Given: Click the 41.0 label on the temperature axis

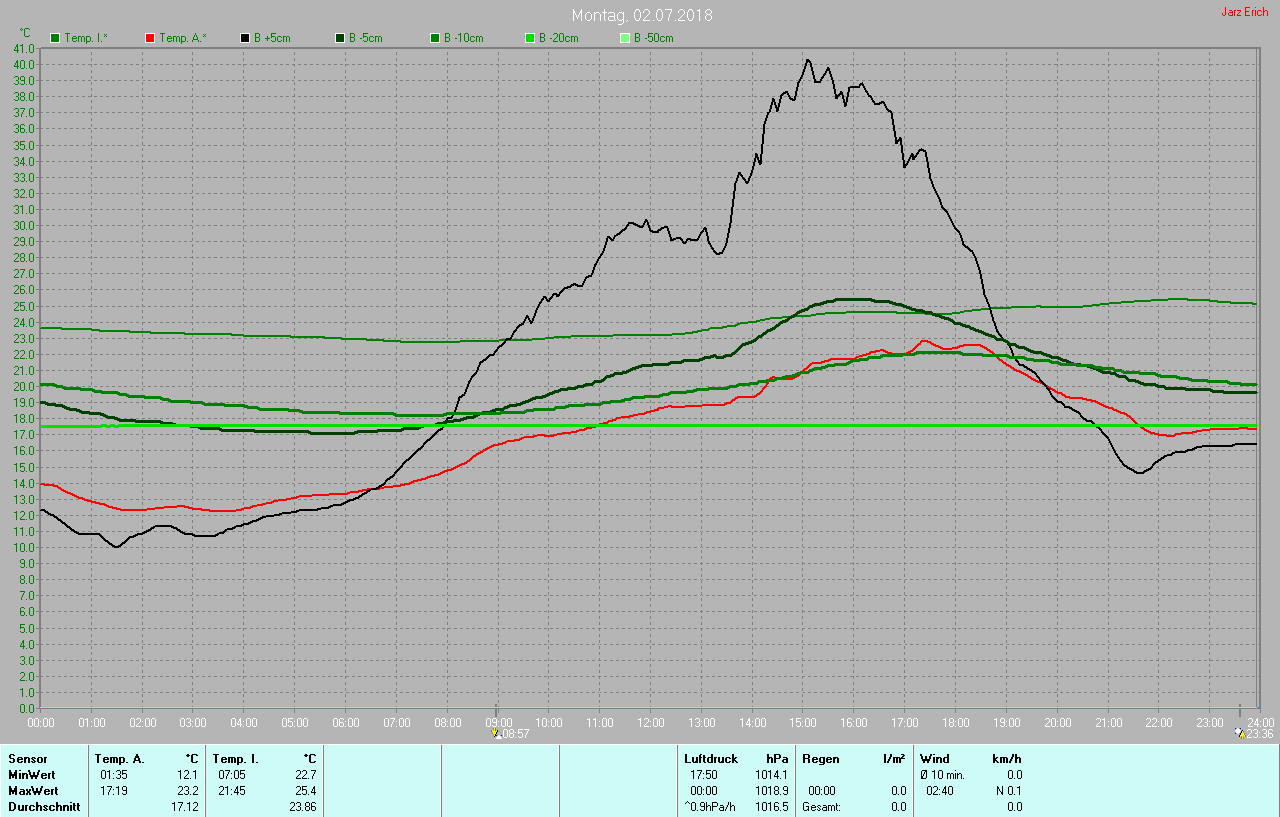Looking at the screenshot, I should pos(24,48).
